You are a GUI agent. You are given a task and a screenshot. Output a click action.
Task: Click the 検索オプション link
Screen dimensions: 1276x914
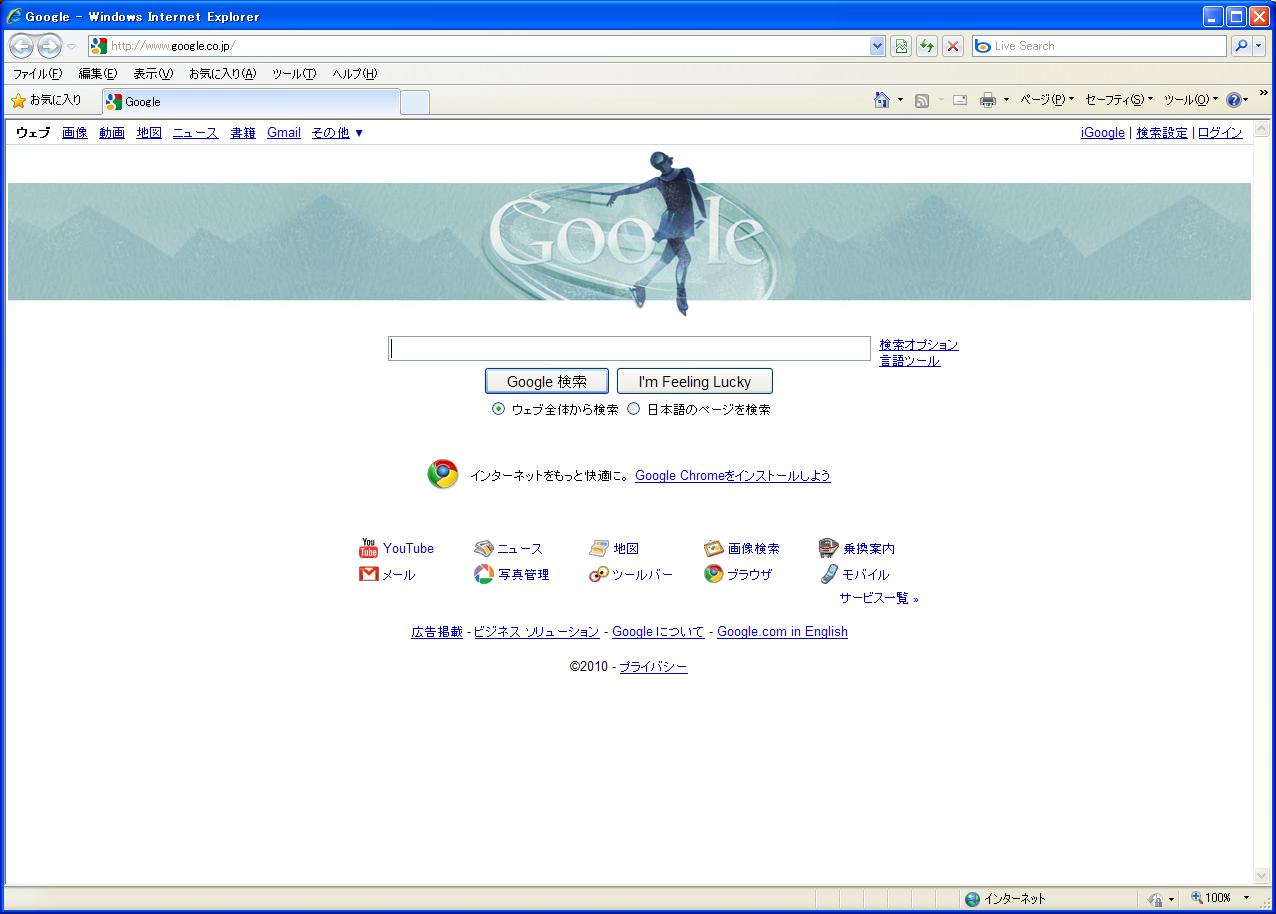919,345
